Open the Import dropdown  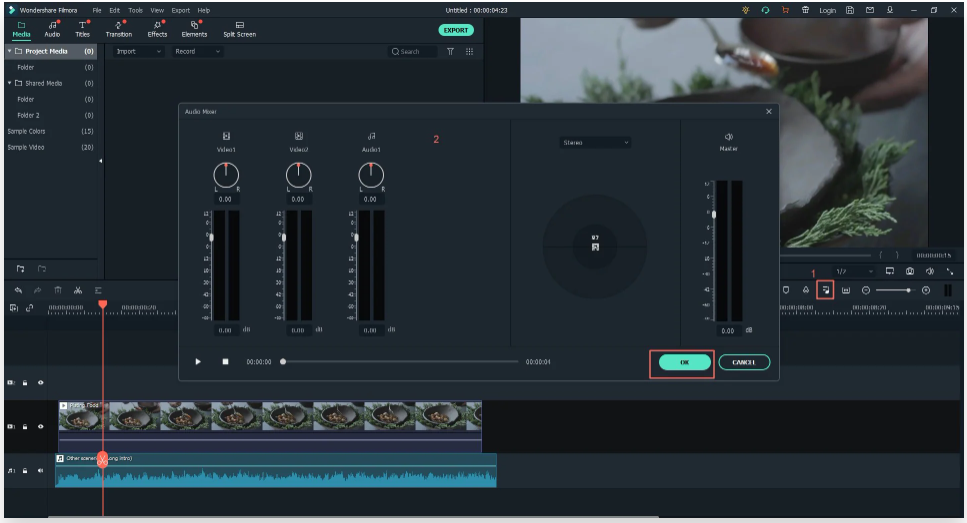(138, 51)
